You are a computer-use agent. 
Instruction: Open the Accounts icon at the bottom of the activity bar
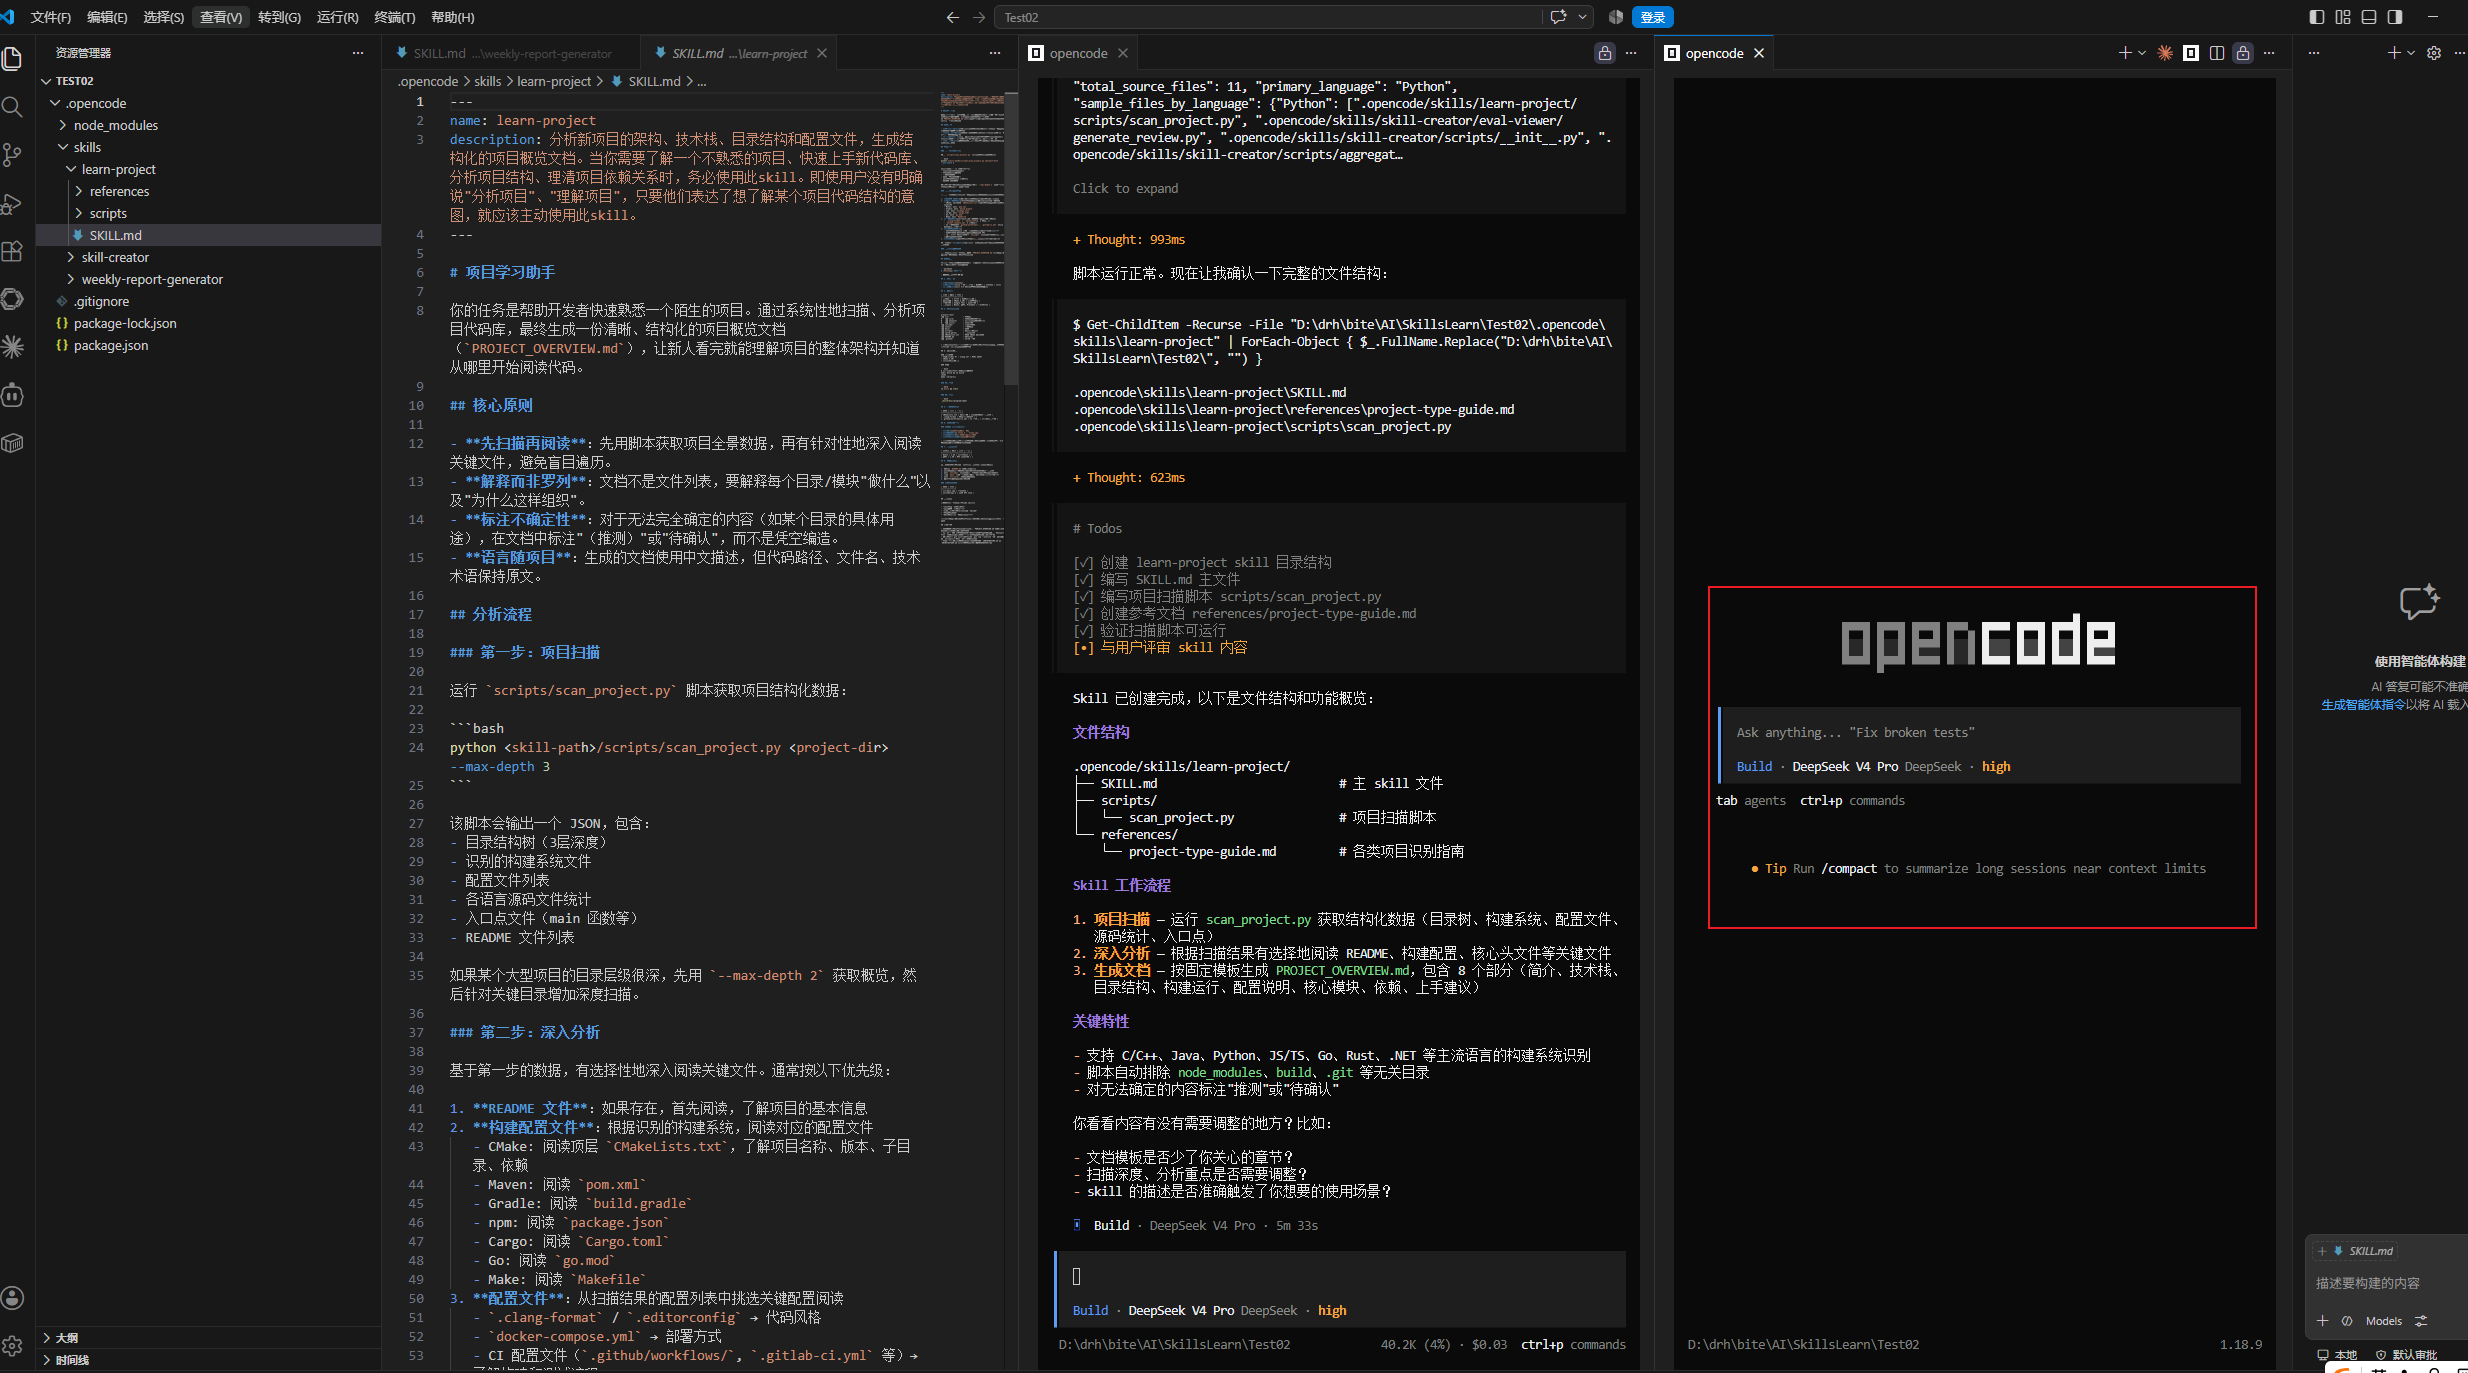pos(12,1298)
